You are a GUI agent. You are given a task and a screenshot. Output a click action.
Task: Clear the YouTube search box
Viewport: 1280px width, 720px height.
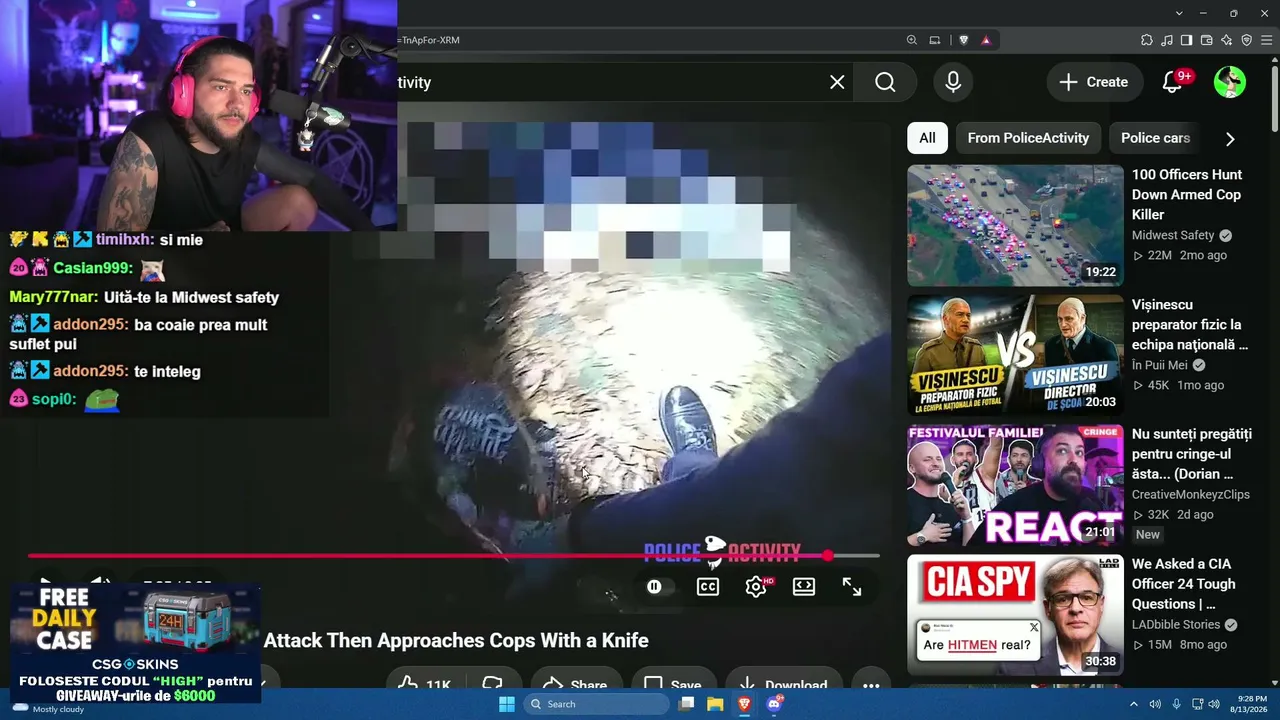[837, 82]
